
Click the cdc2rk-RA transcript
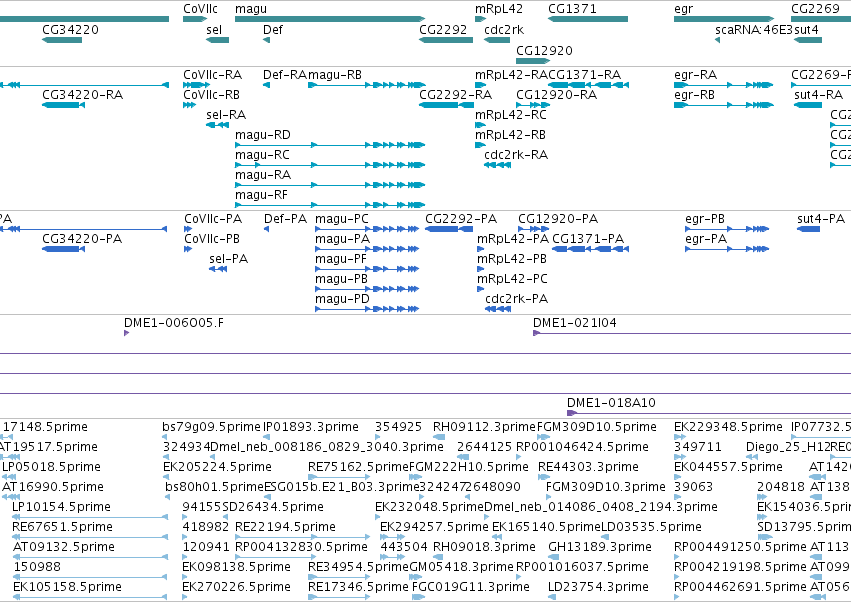coord(498,165)
